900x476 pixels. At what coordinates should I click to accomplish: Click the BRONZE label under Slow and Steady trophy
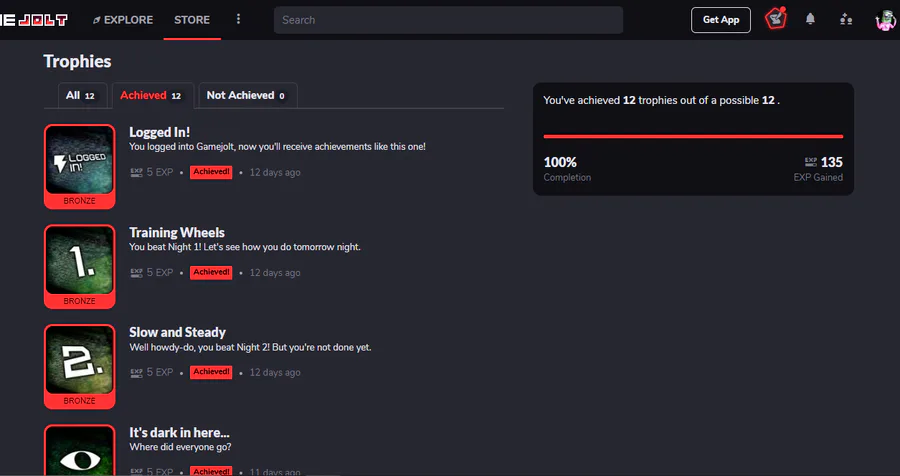pos(79,401)
